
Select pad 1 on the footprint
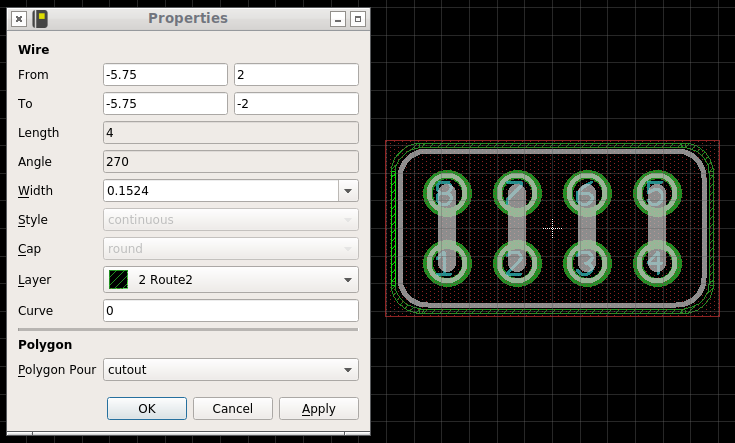pyautogui.click(x=447, y=263)
